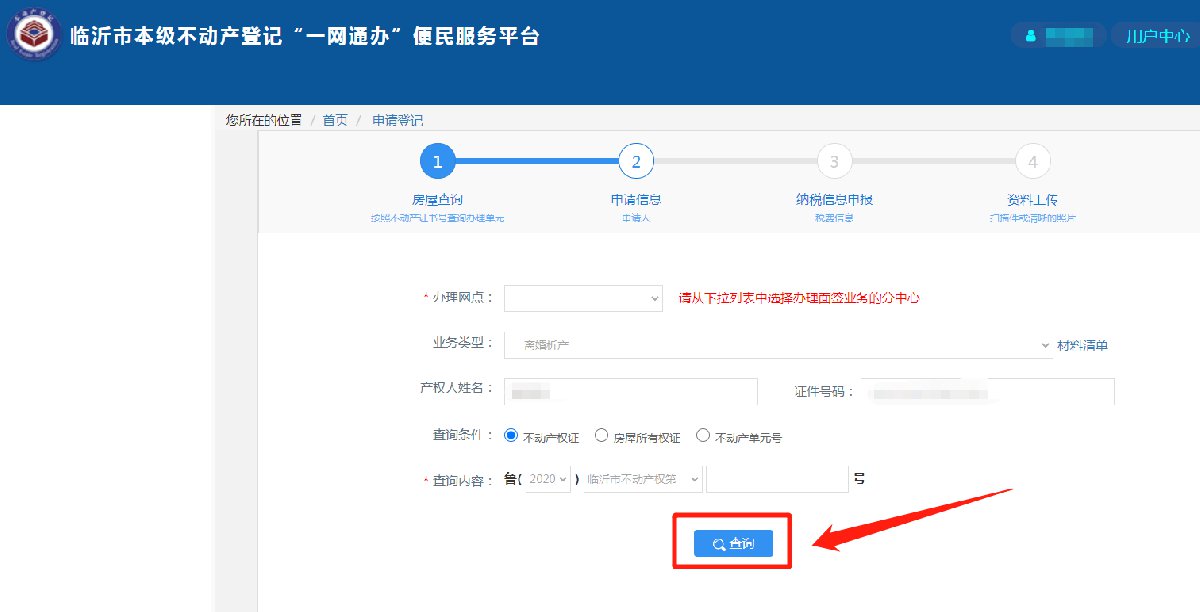This screenshot has width=1200, height=612.
Task: Open 申请登记 breadcrumb link
Action: pos(397,120)
